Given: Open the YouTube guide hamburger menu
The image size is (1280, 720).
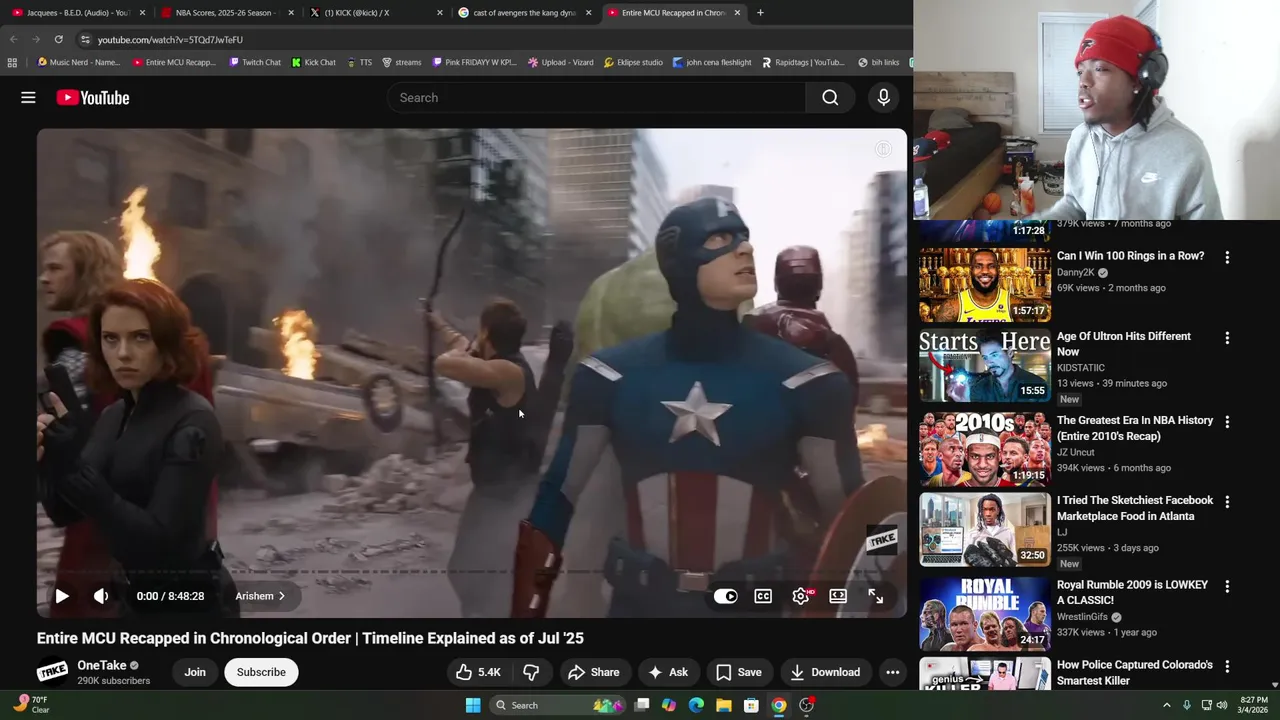Looking at the screenshot, I should [28, 97].
